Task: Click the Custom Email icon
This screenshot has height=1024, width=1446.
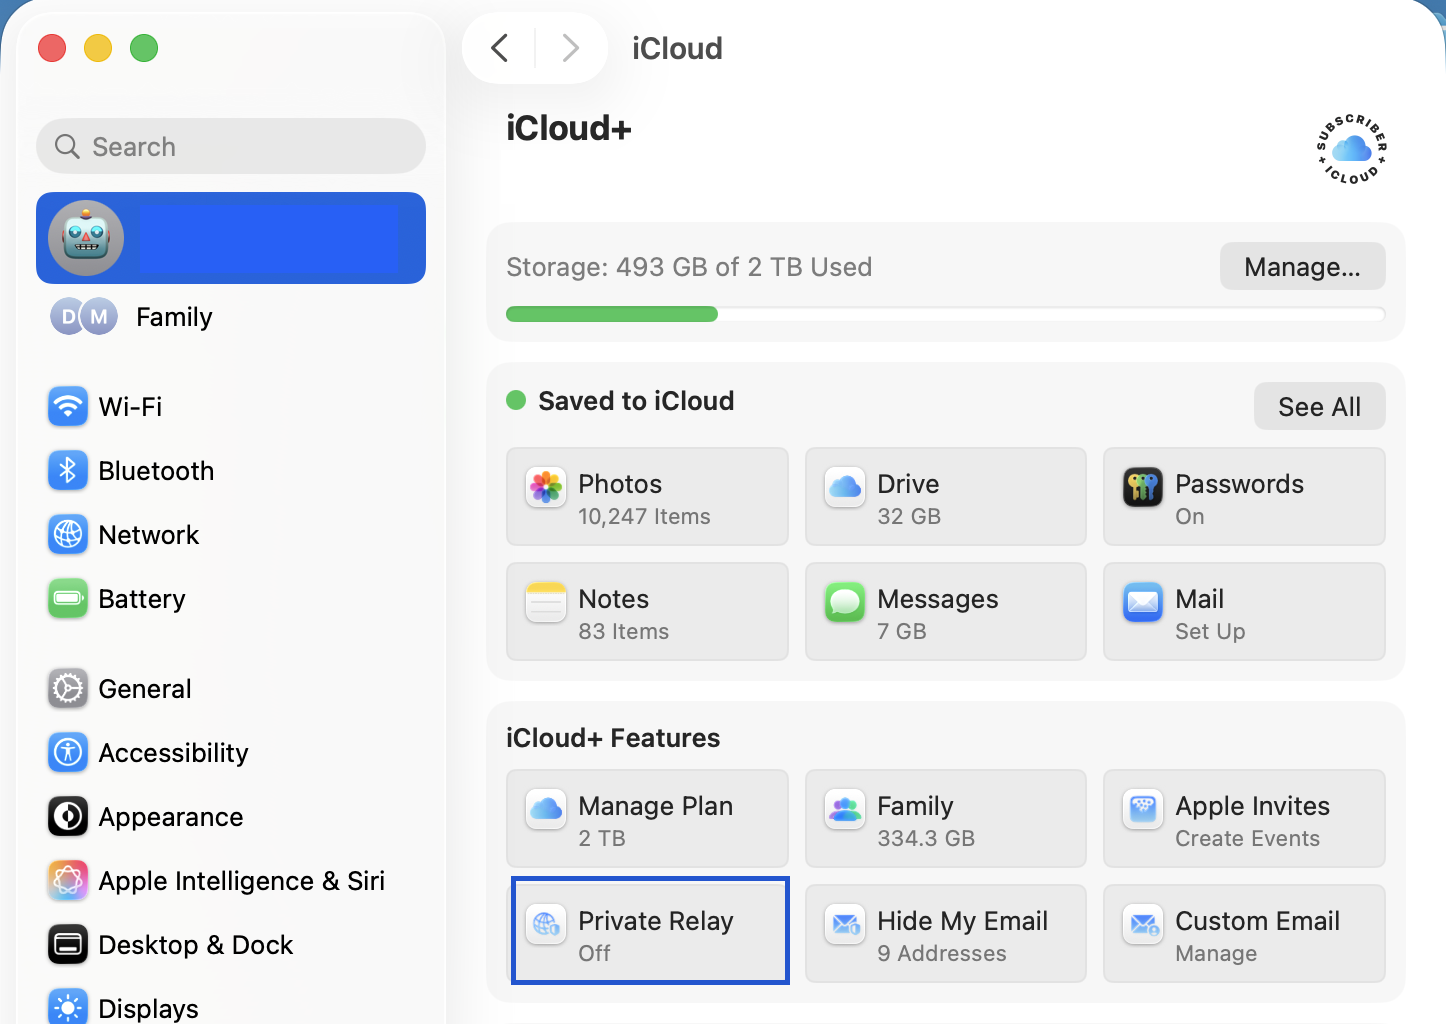Action: click(x=1143, y=925)
